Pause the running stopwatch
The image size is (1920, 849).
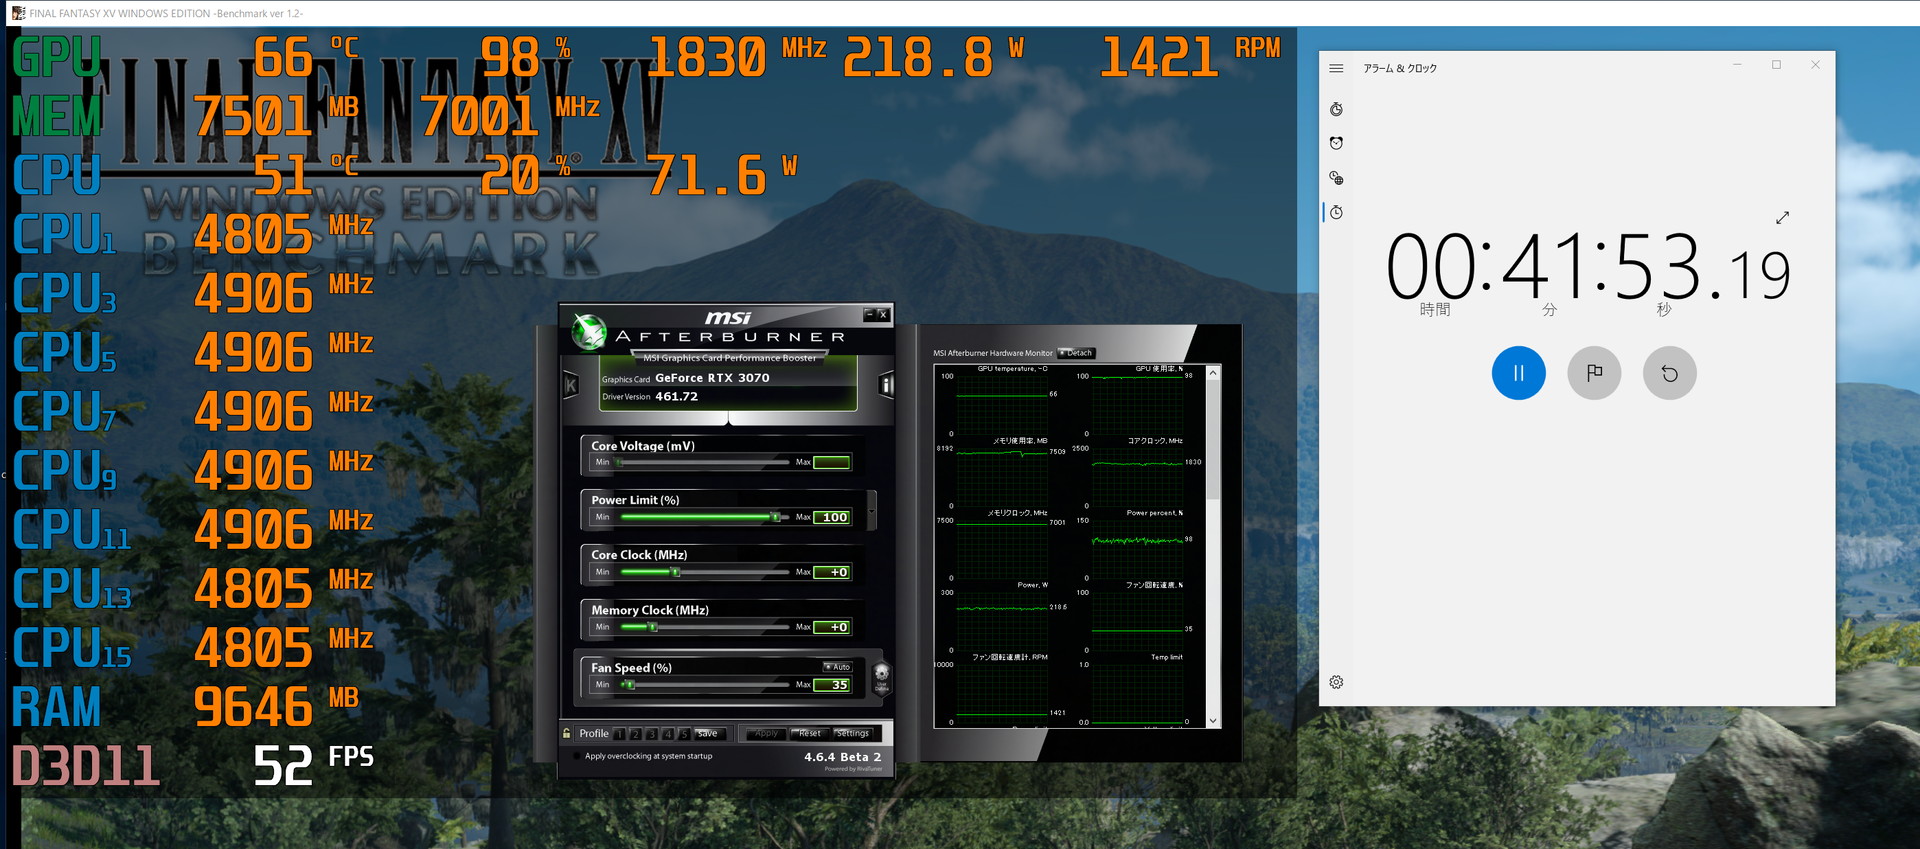click(x=1518, y=373)
